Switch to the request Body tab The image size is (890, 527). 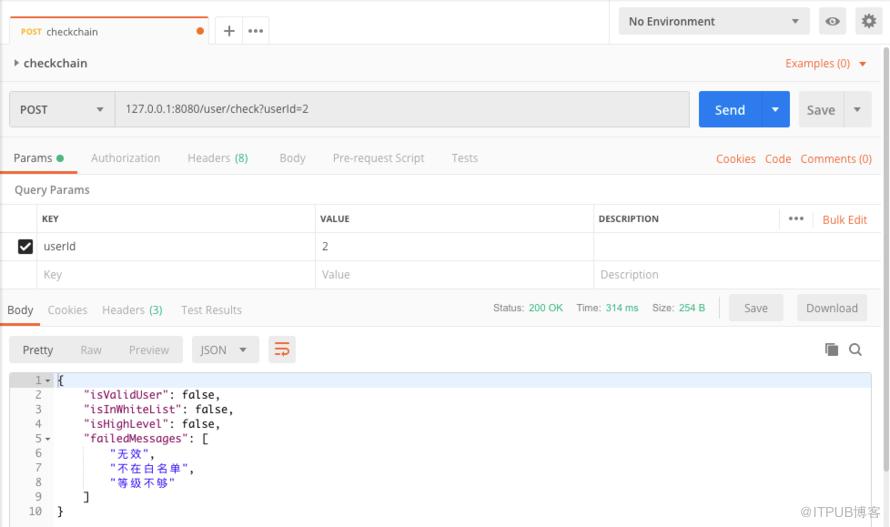(x=292, y=158)
